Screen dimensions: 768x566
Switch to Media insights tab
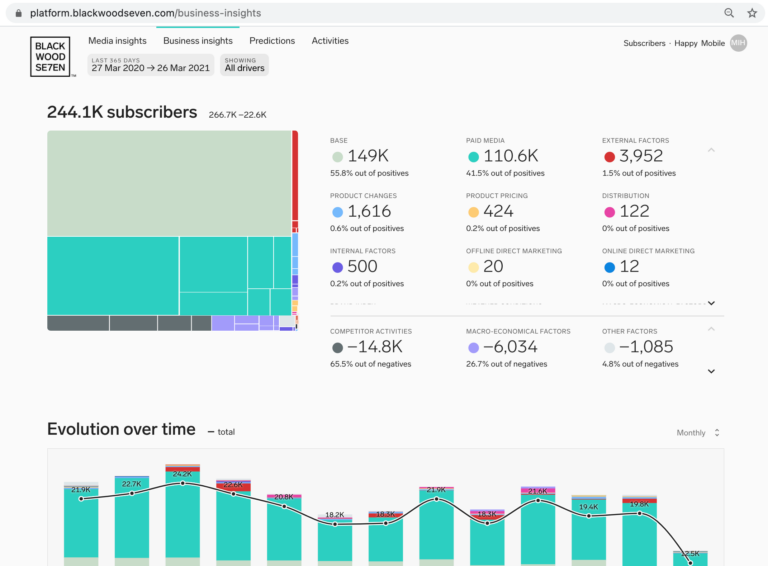tap(117, 41)
